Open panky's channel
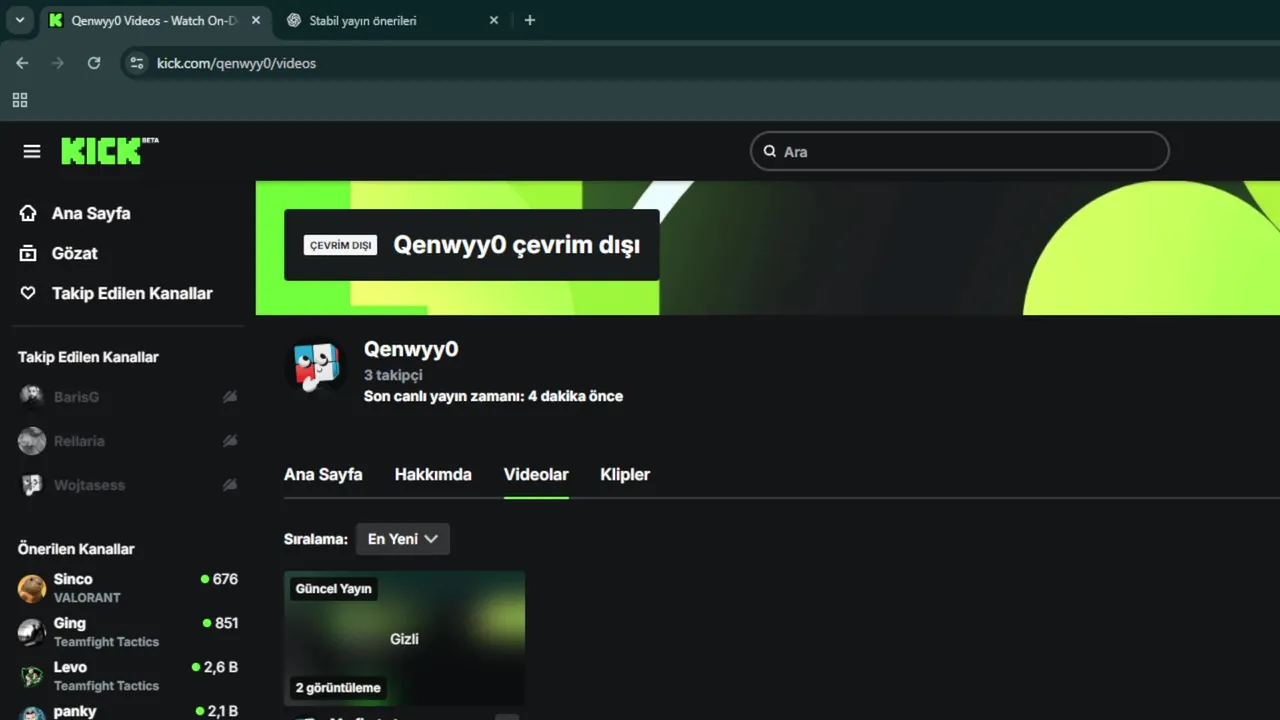This screenshot has height=720, width=1280. (128, 711)
